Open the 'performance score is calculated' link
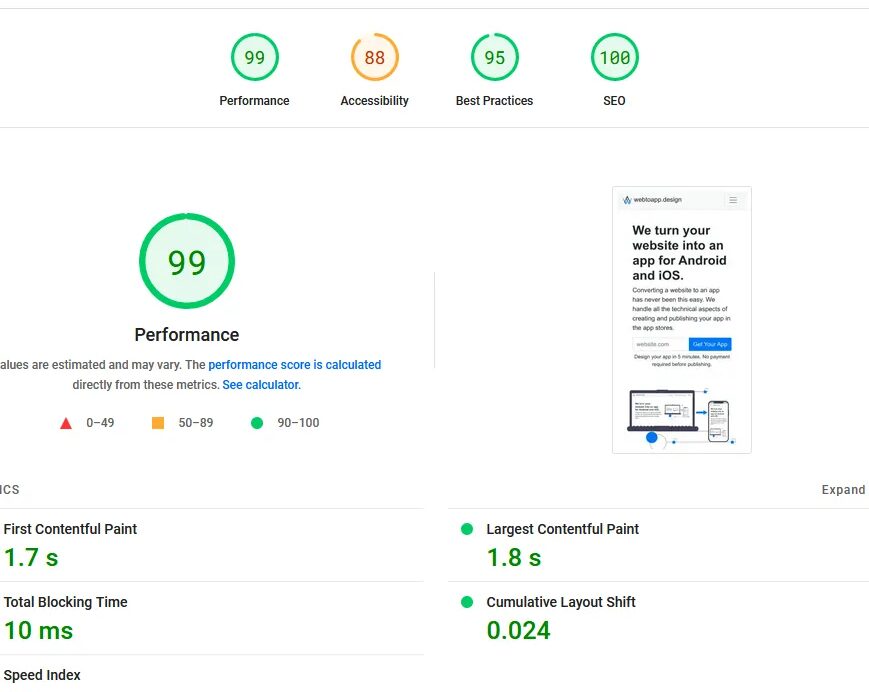 (295, 365)
